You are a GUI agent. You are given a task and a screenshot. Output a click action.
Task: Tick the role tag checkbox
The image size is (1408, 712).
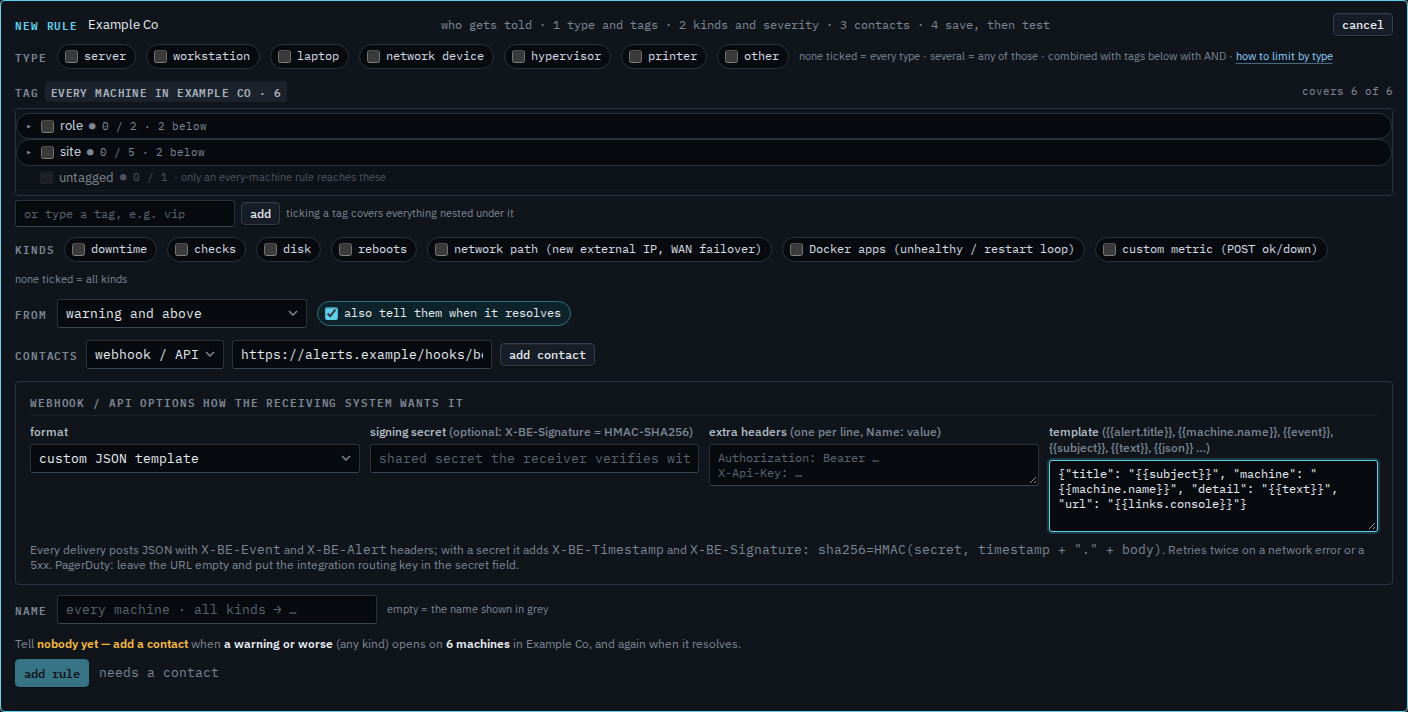47,126
